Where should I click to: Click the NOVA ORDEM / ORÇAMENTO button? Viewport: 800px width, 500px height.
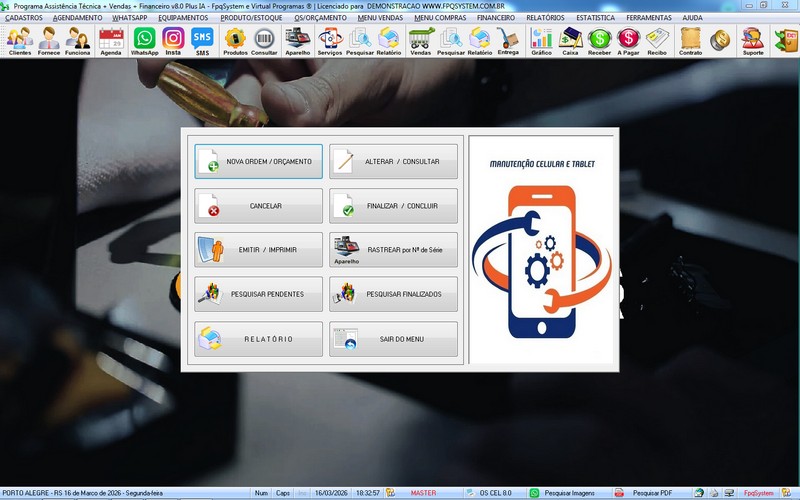(258, 161)
